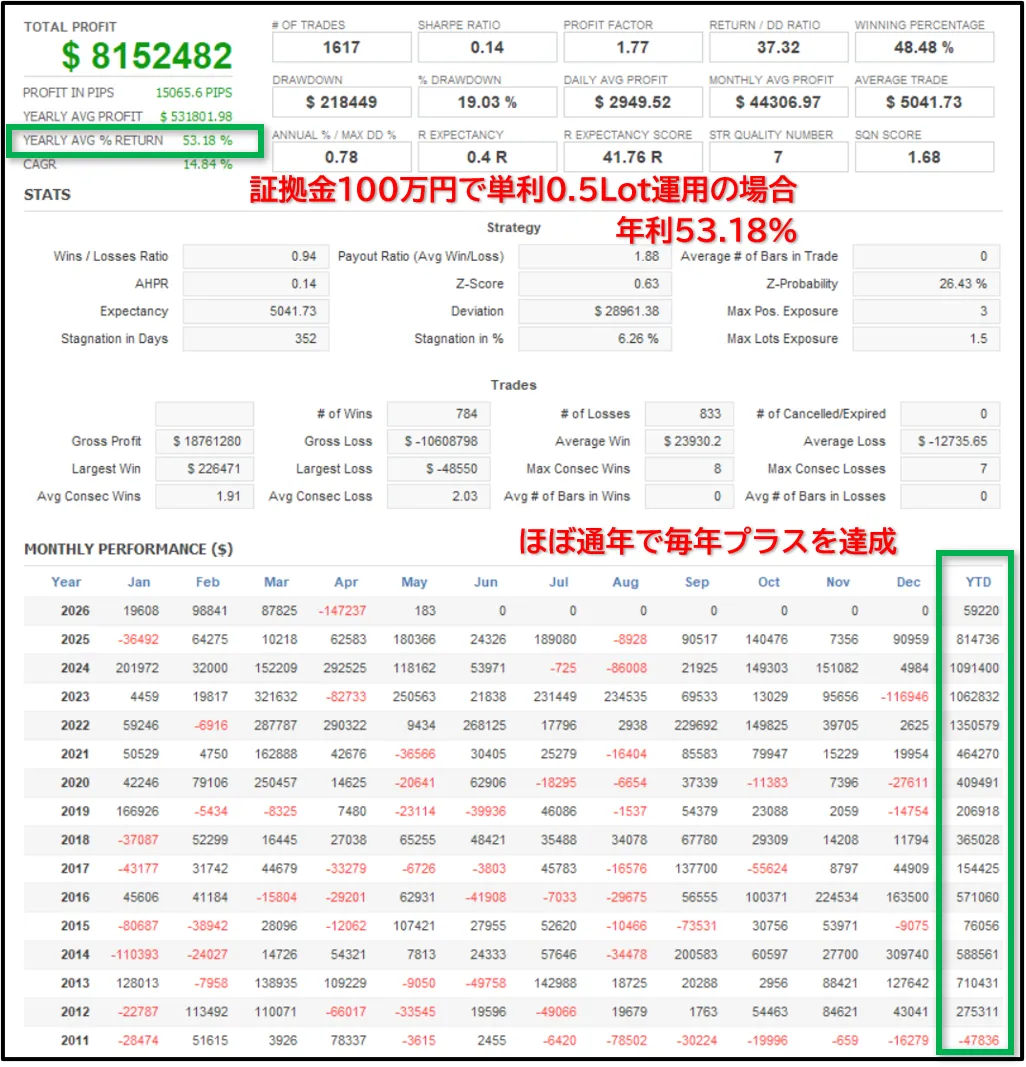Click the SQN Score value 1.68
1026x1067 pixels.
click(924, 157)
